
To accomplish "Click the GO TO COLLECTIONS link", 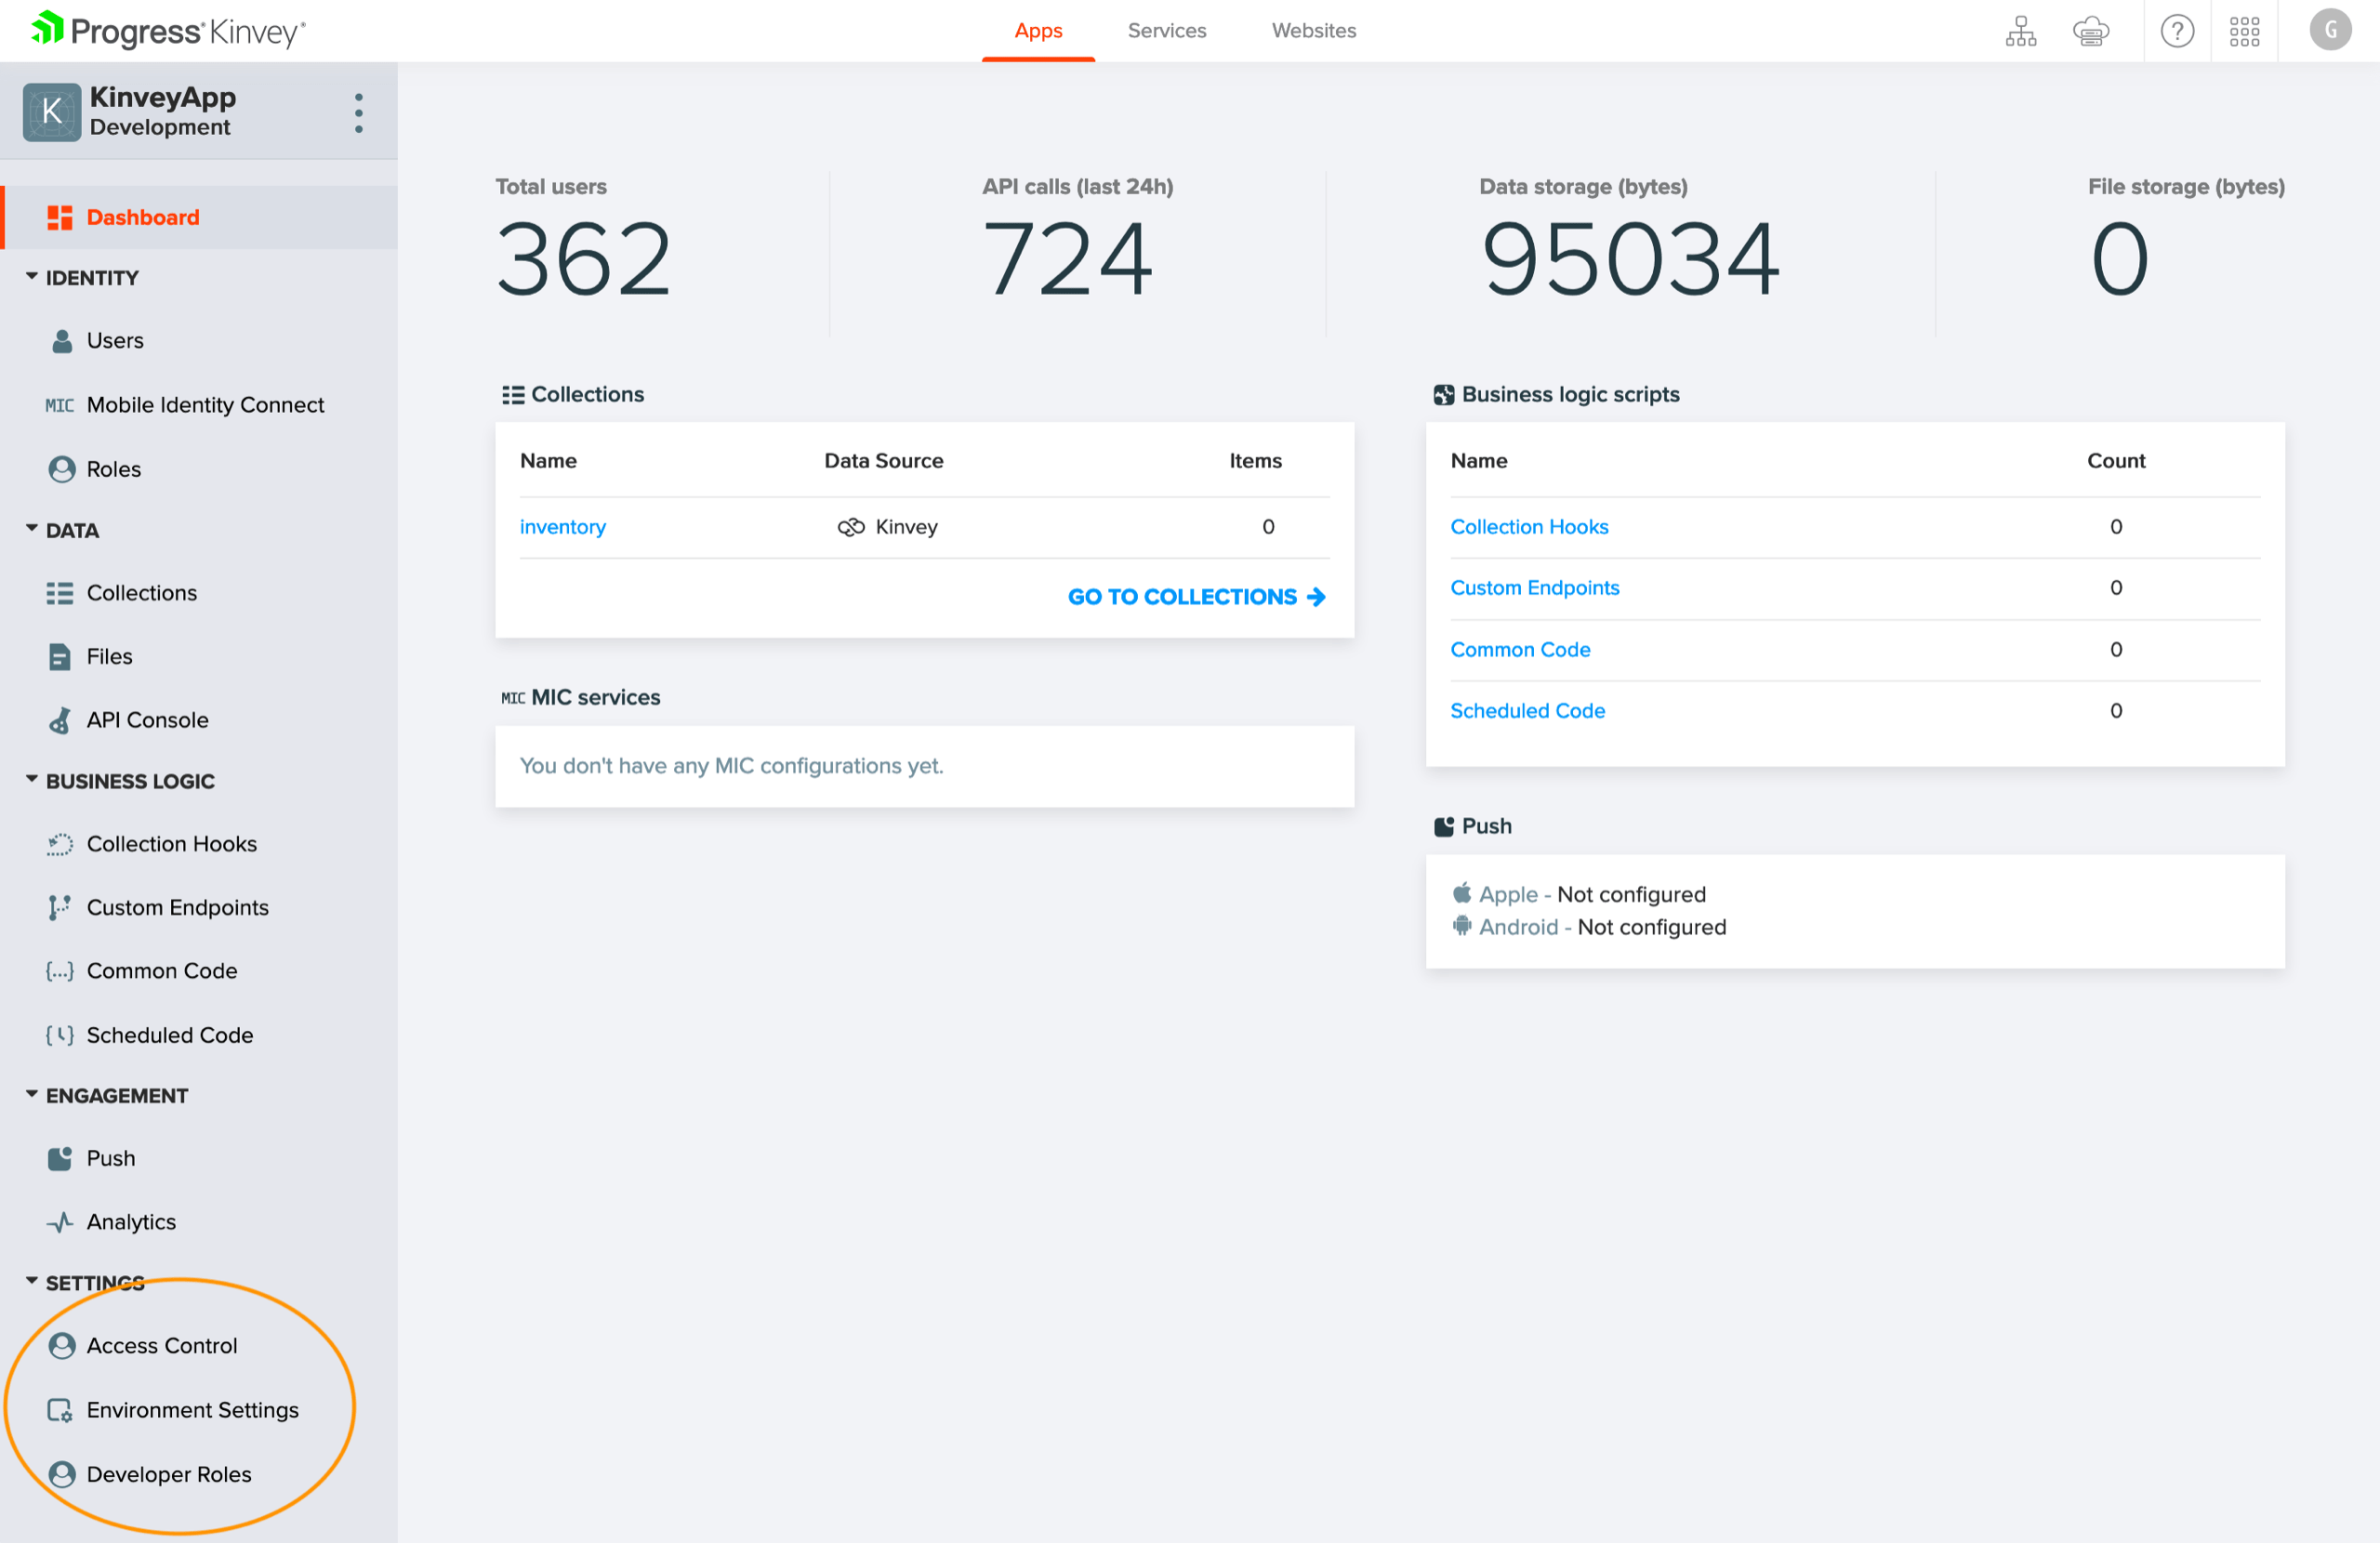I will pyautogui.click(x=1196, y=597).
